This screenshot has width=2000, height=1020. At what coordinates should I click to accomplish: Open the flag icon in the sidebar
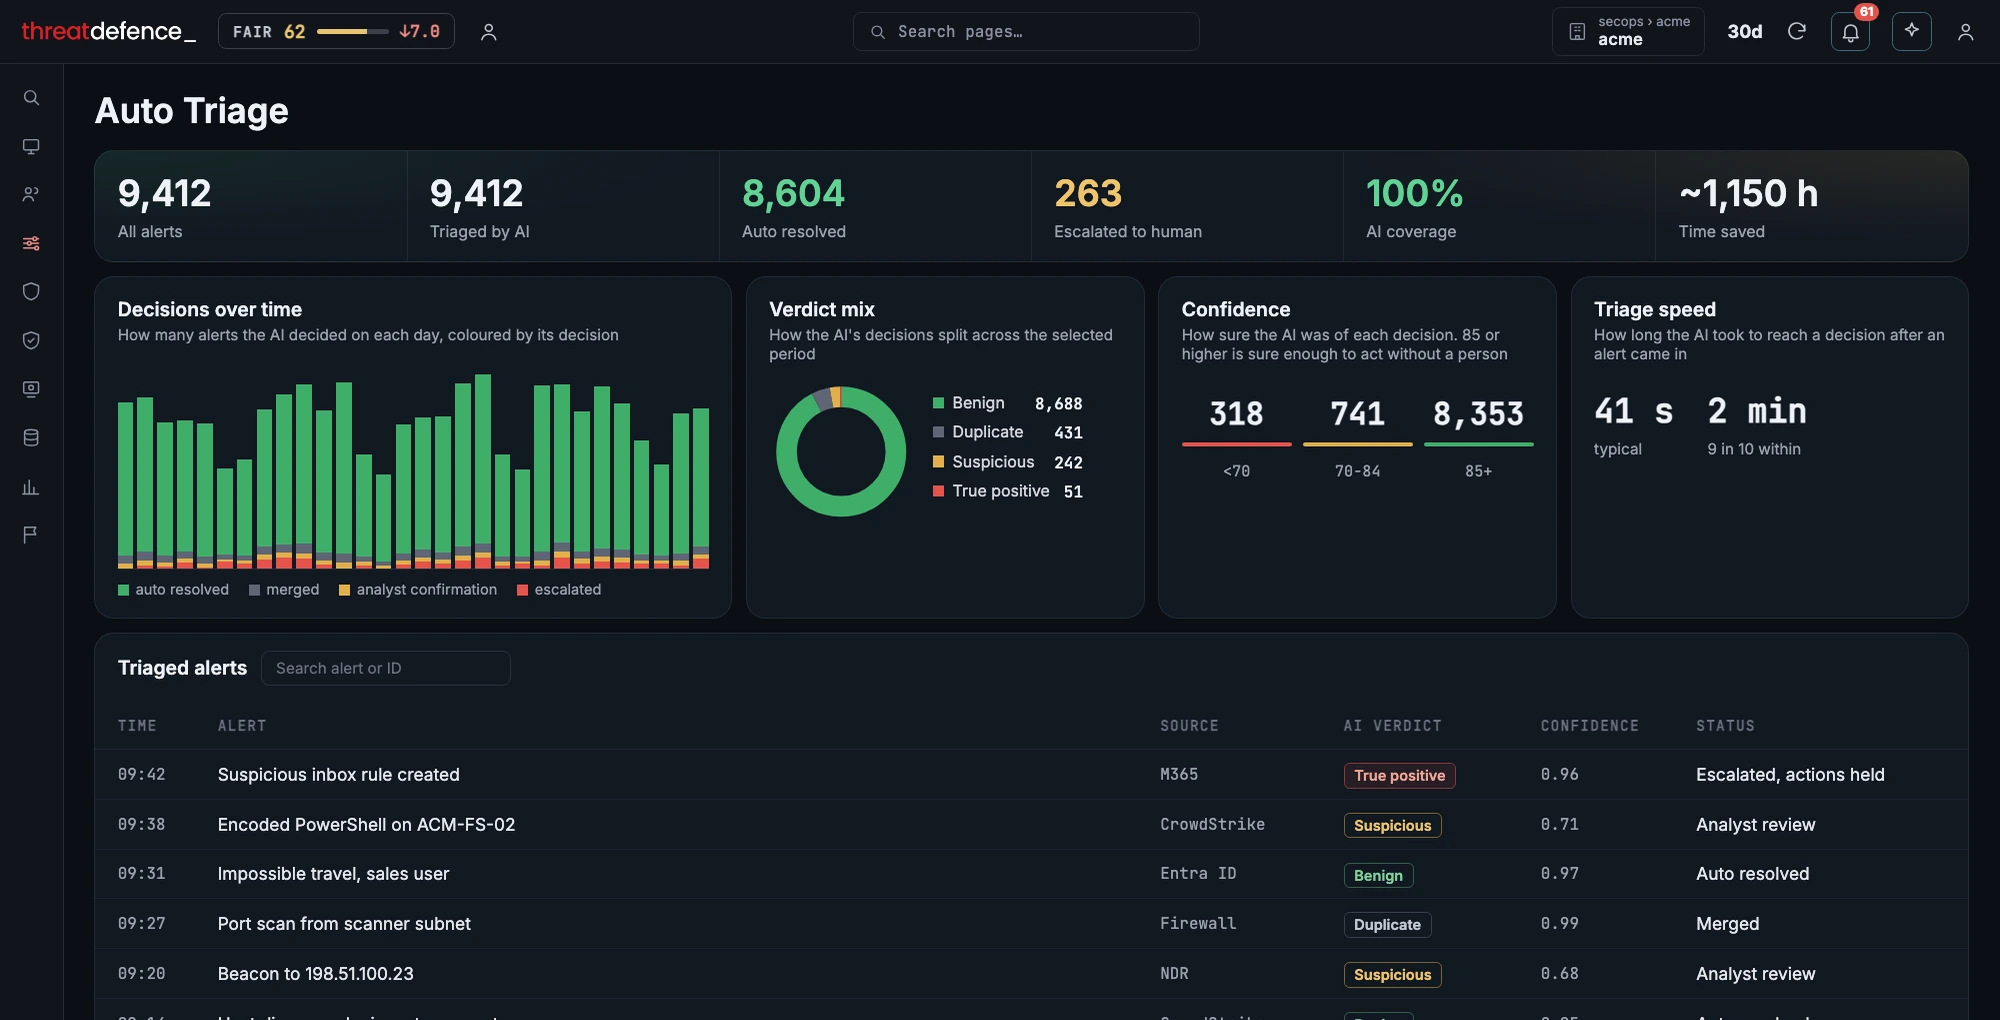(31, 535)
